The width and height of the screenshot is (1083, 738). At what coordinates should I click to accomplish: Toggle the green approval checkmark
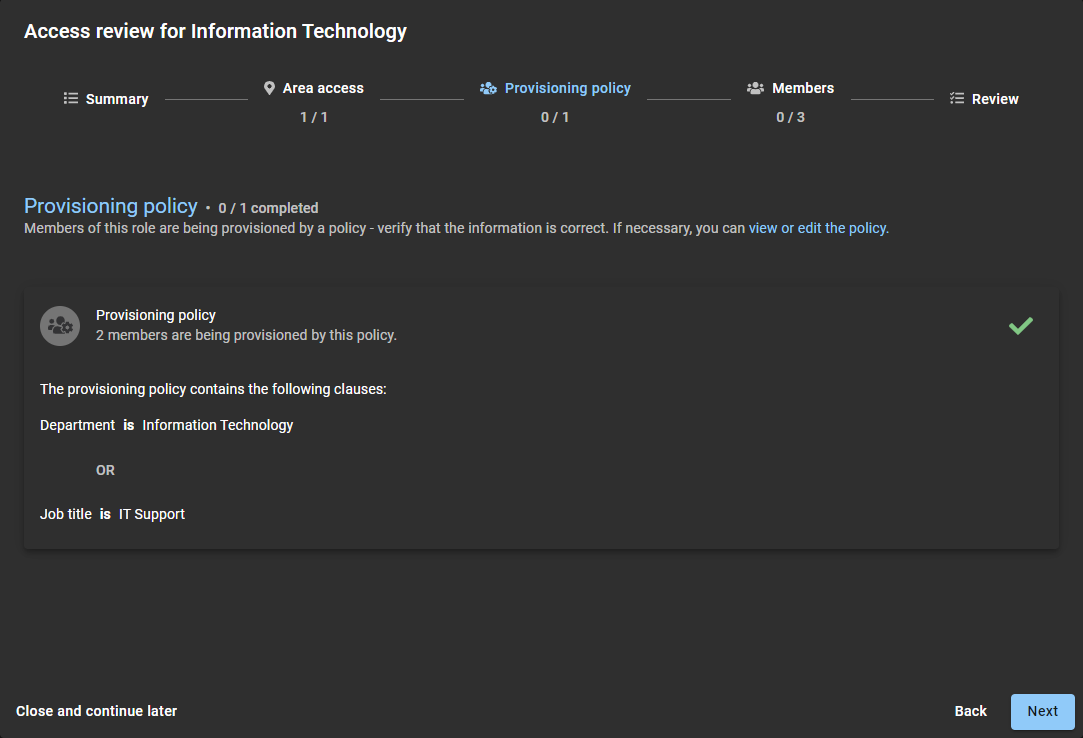(1020, 326)
